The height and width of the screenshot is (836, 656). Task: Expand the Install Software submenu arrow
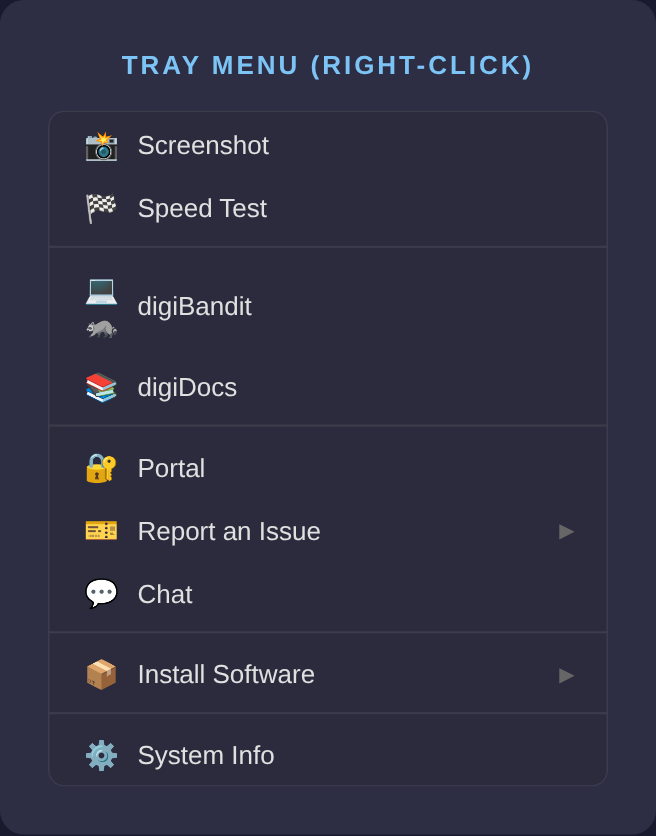tap(567, 675)
